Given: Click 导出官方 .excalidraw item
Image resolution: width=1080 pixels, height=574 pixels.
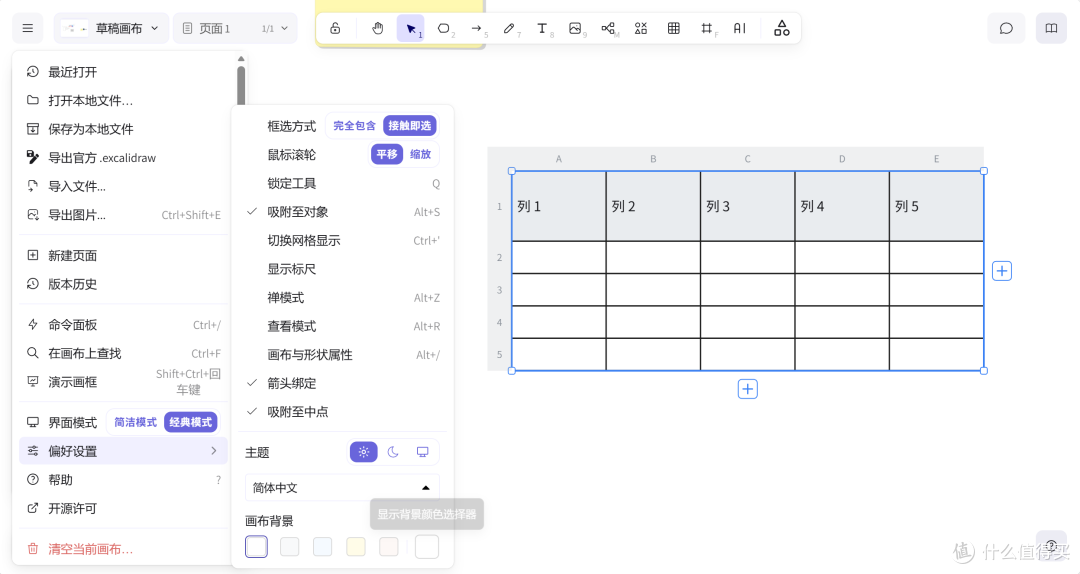Looking at the screenshot, I should [x=123, y=158].
